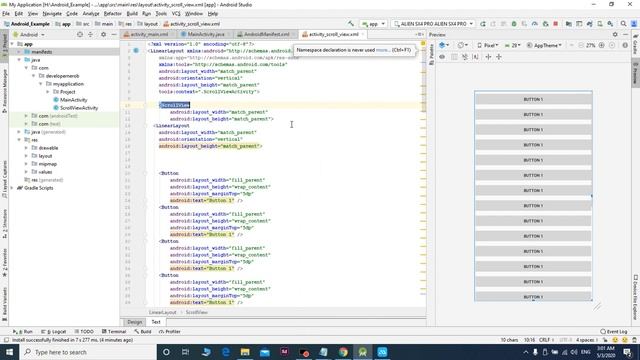Viewport: 640px width, 360px height.
Task: Open the Terminal tool window
Action: (113, 331)
